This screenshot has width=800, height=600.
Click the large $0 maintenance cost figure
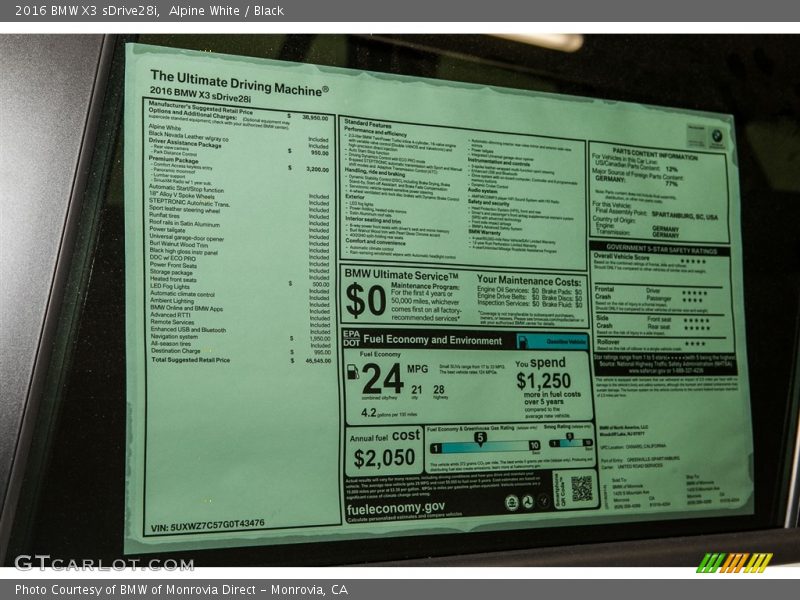point(365,300)
